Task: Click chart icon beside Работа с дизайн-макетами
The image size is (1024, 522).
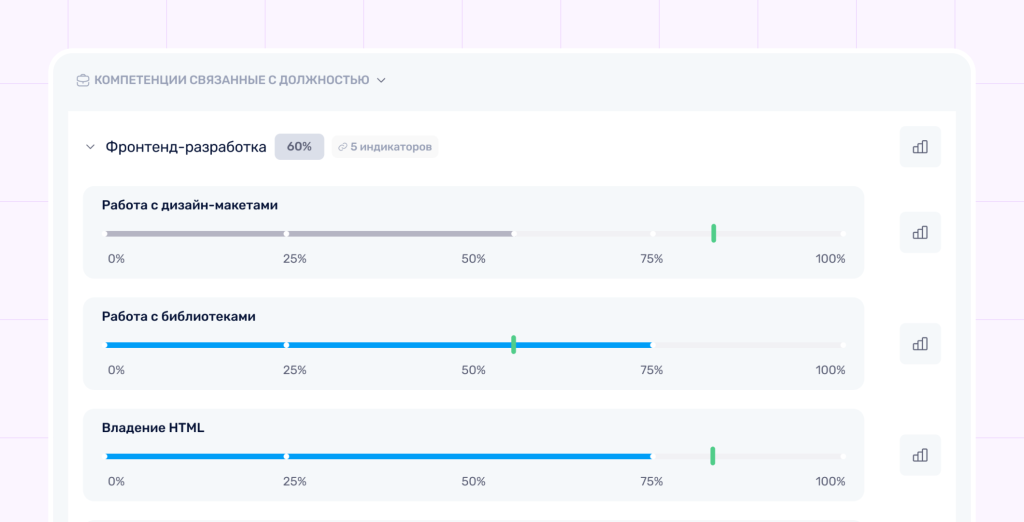Action: 920,232
